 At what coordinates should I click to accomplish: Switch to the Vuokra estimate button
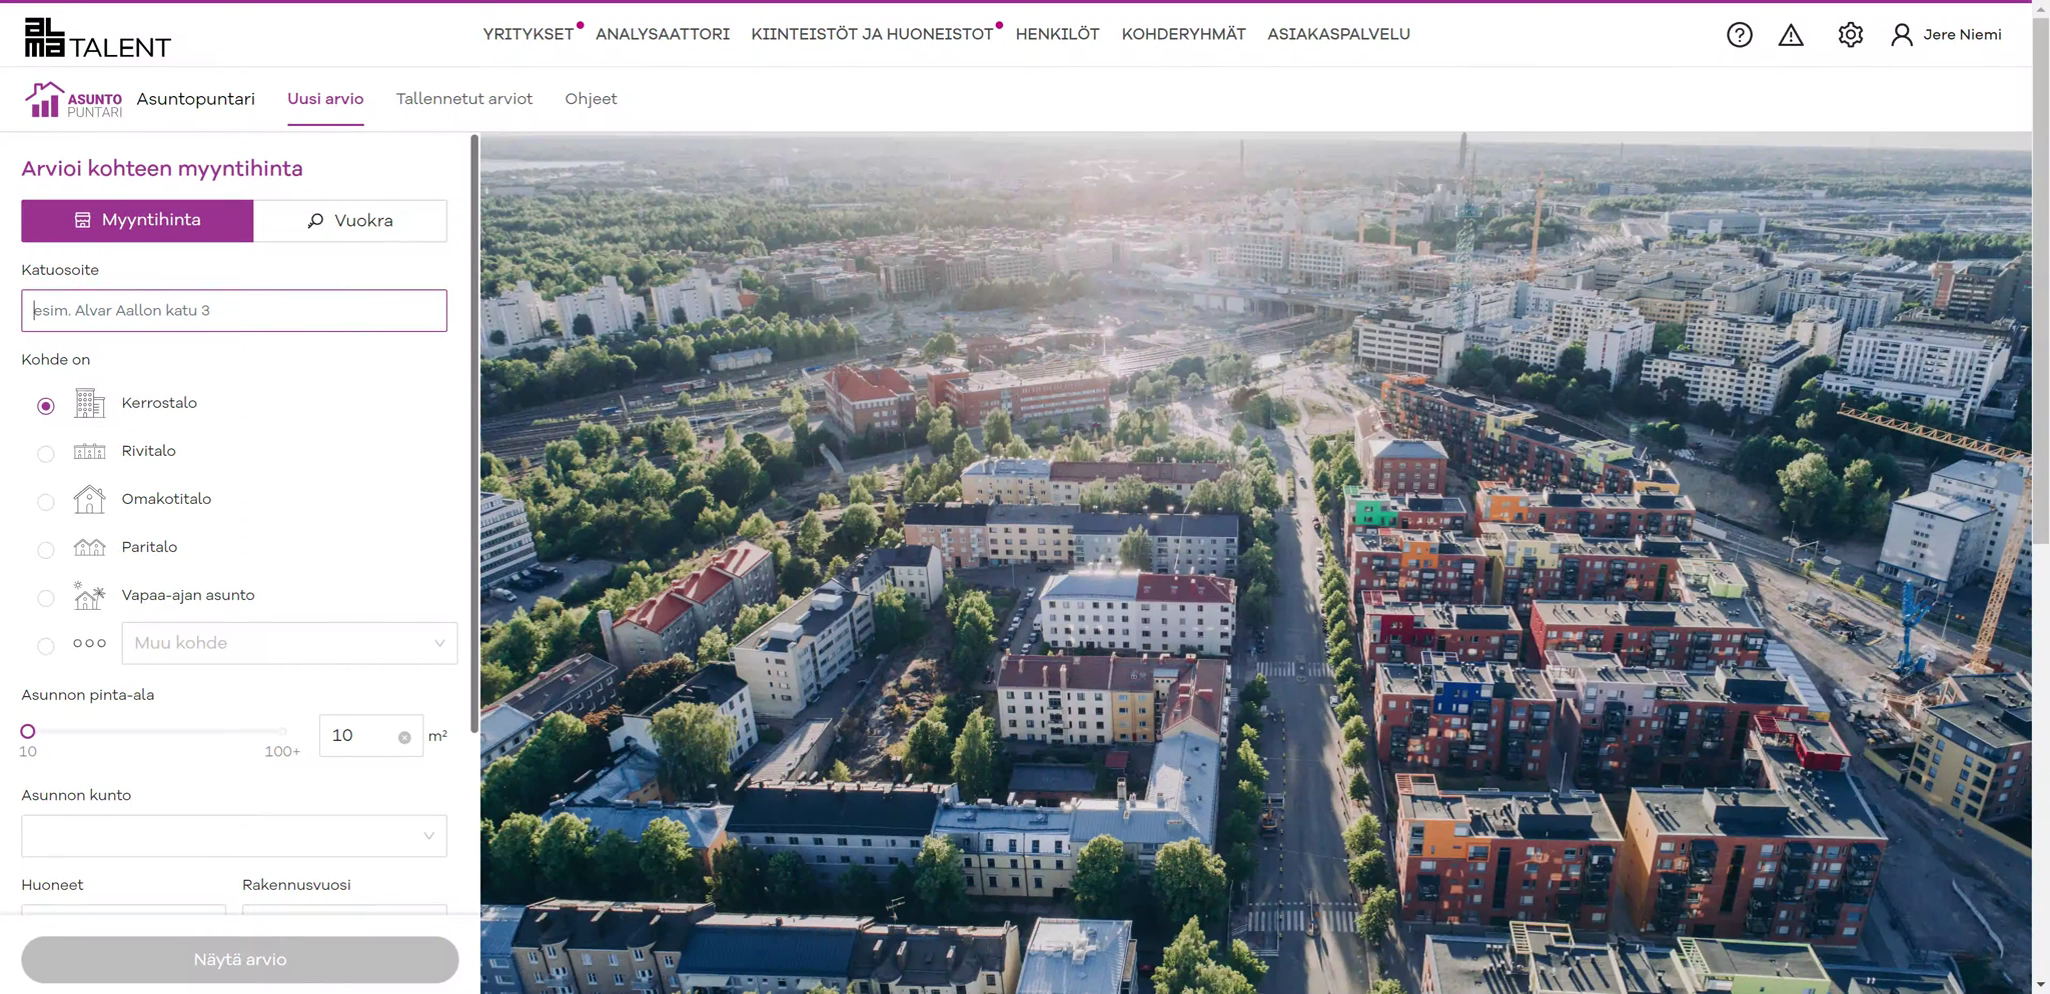(350, 221)
